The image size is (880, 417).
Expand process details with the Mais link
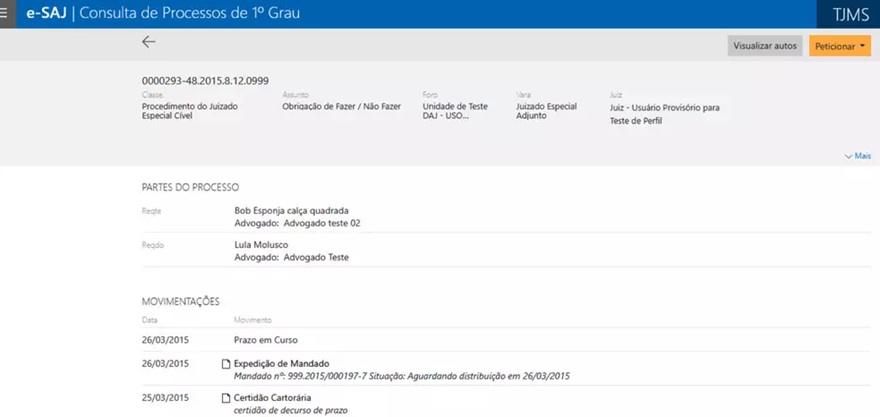tap(858, 156)
